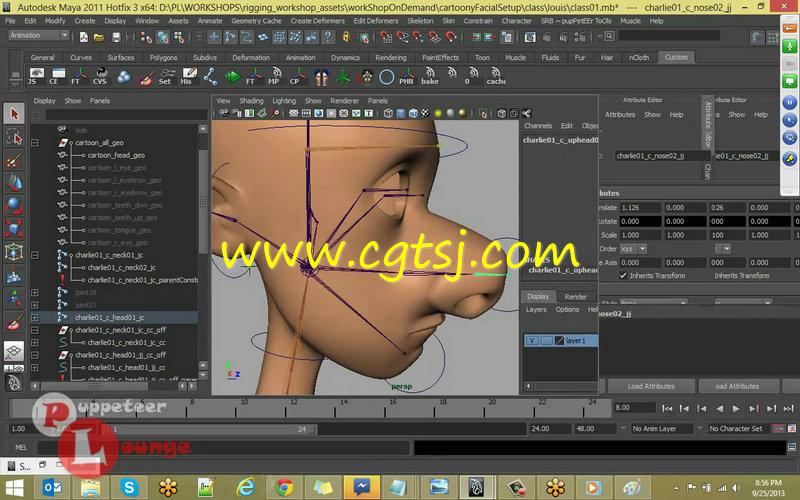The image size is (800, 500).
Task: Click the His shelf button
Action: coord(188,76)
